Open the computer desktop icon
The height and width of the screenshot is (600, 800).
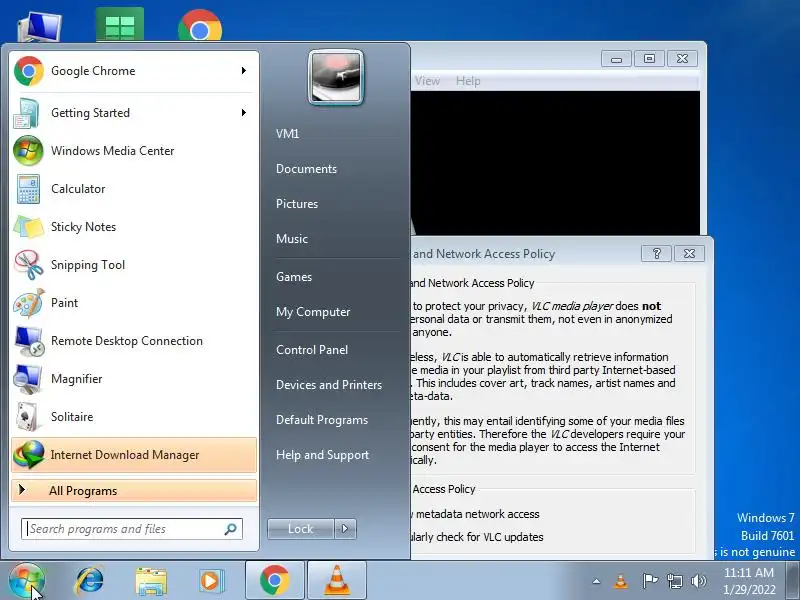point(40,27)
